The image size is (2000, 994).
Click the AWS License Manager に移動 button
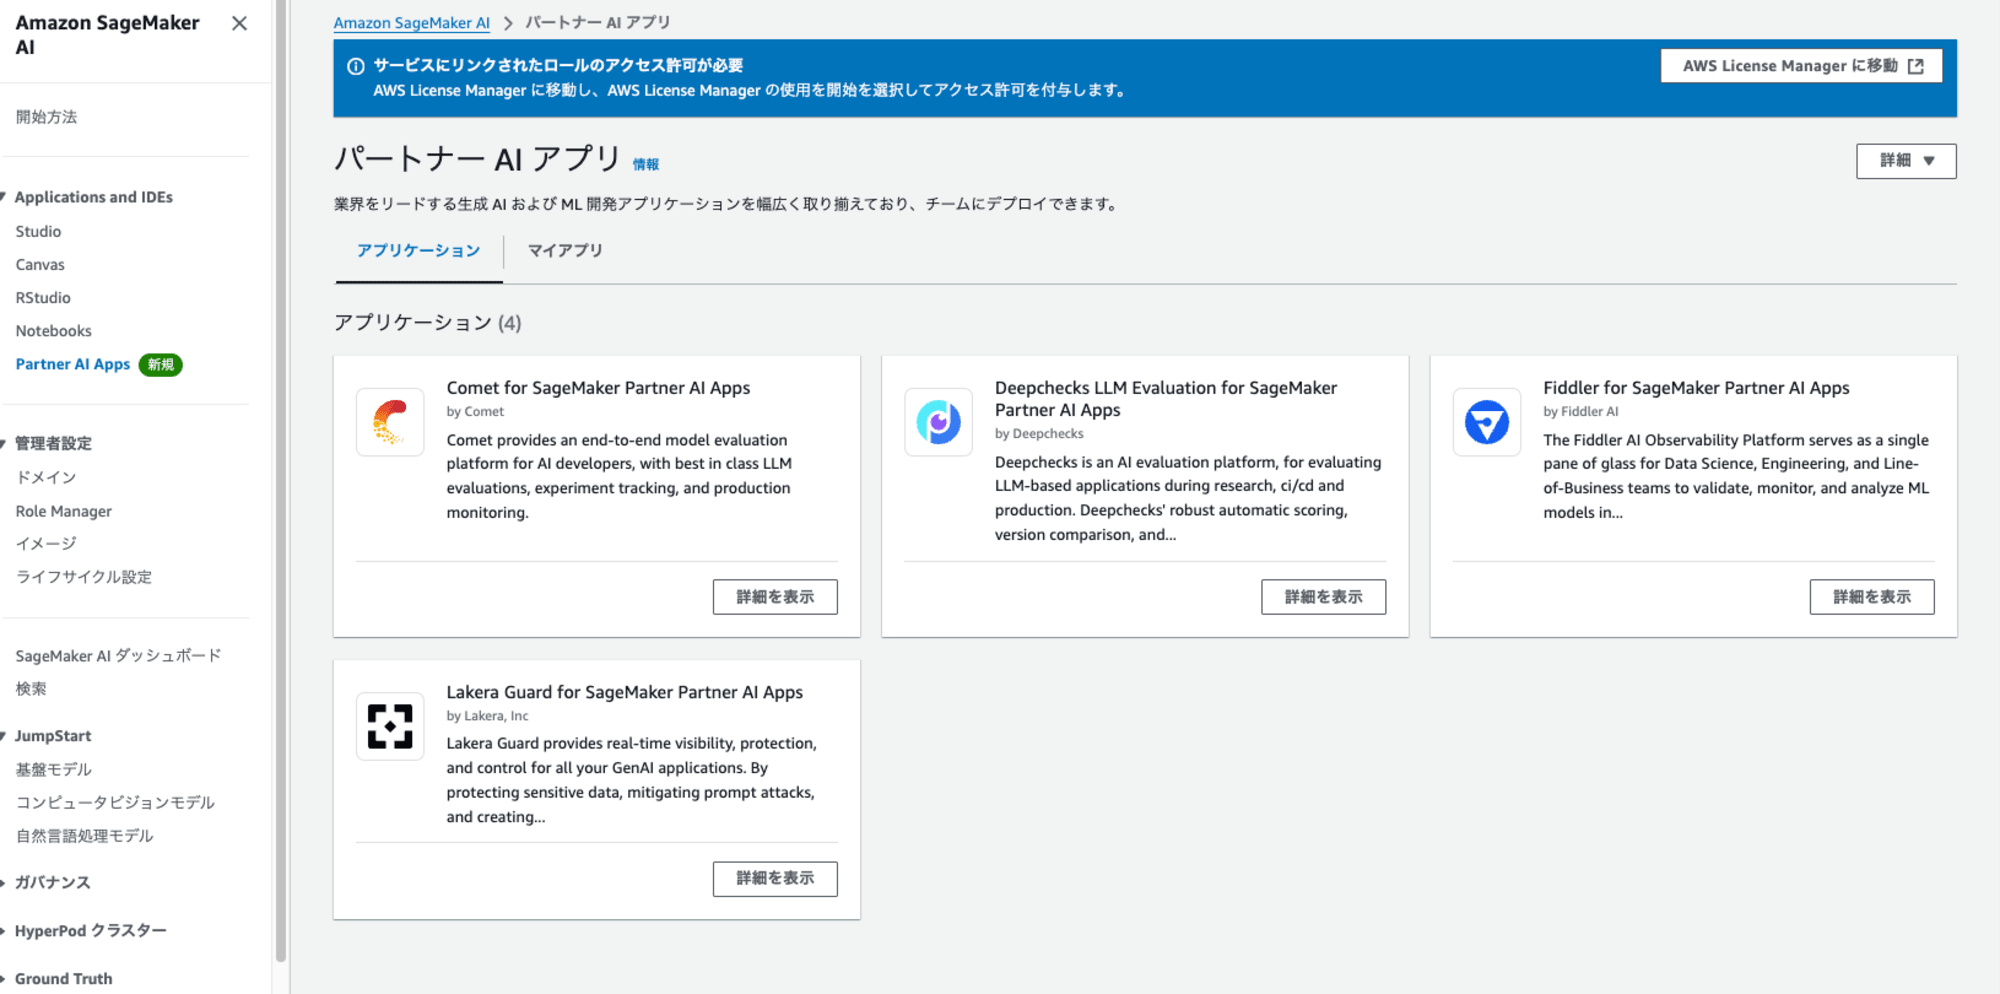point(1801,66)
